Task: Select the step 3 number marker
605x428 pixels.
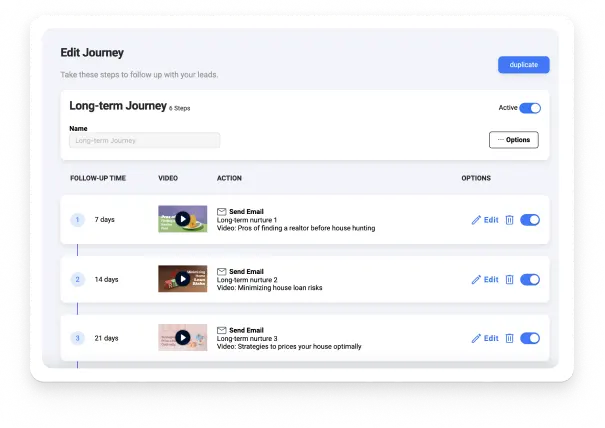Action: (x=77, y=338)
